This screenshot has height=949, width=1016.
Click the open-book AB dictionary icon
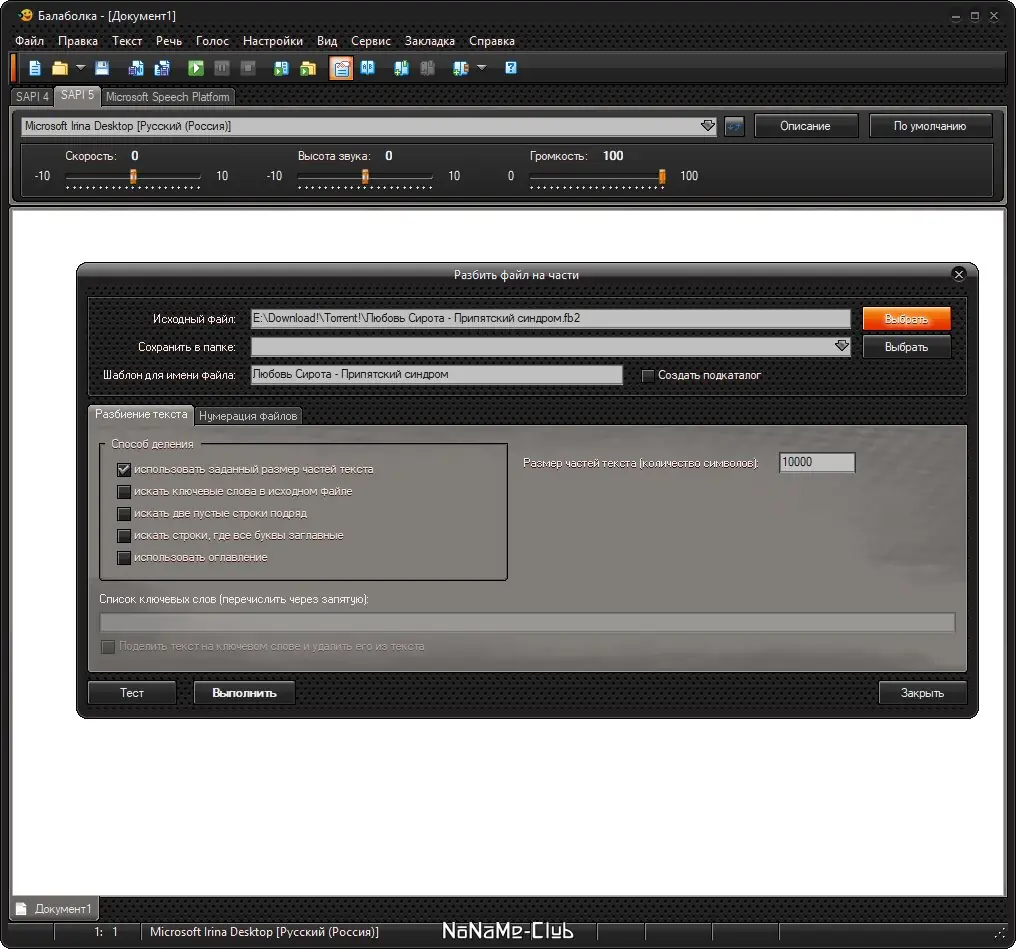pyautogui.click(x=367, y=68)
